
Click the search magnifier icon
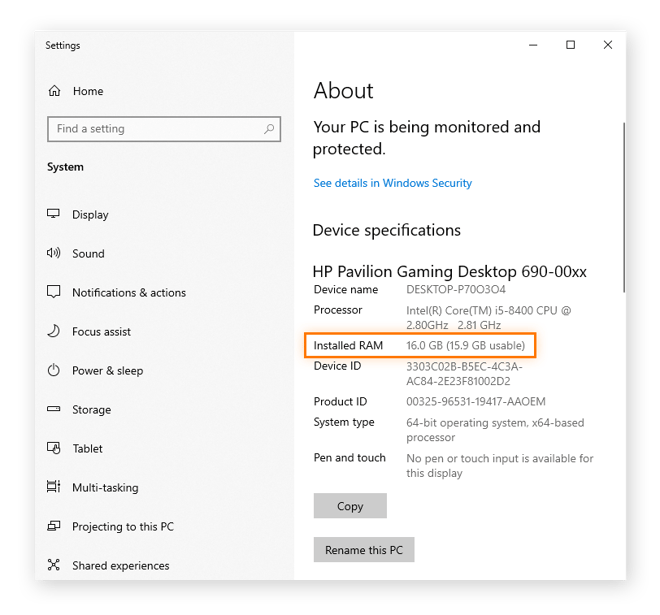pos(269,129)
